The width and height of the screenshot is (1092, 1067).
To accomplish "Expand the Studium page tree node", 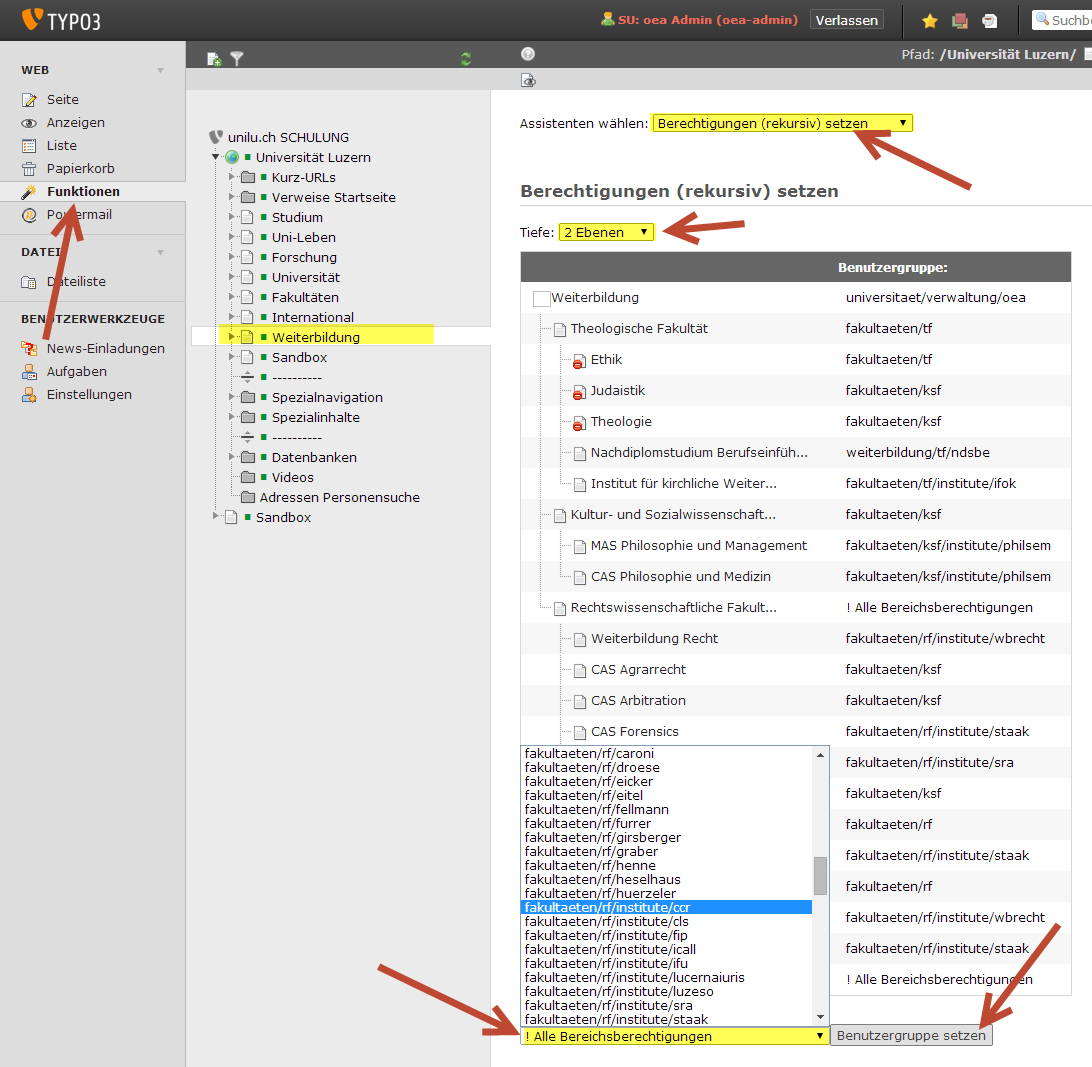I will pos(231,217).
